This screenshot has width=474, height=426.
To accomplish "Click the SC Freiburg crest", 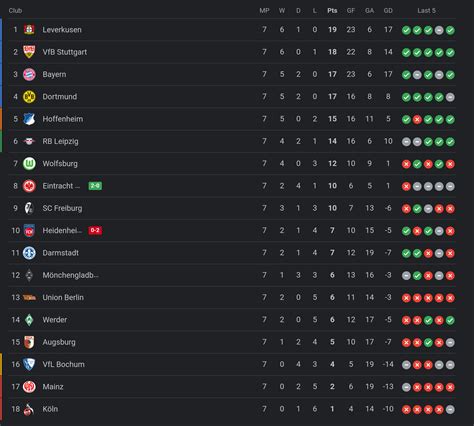I will (x=29, y=208).
